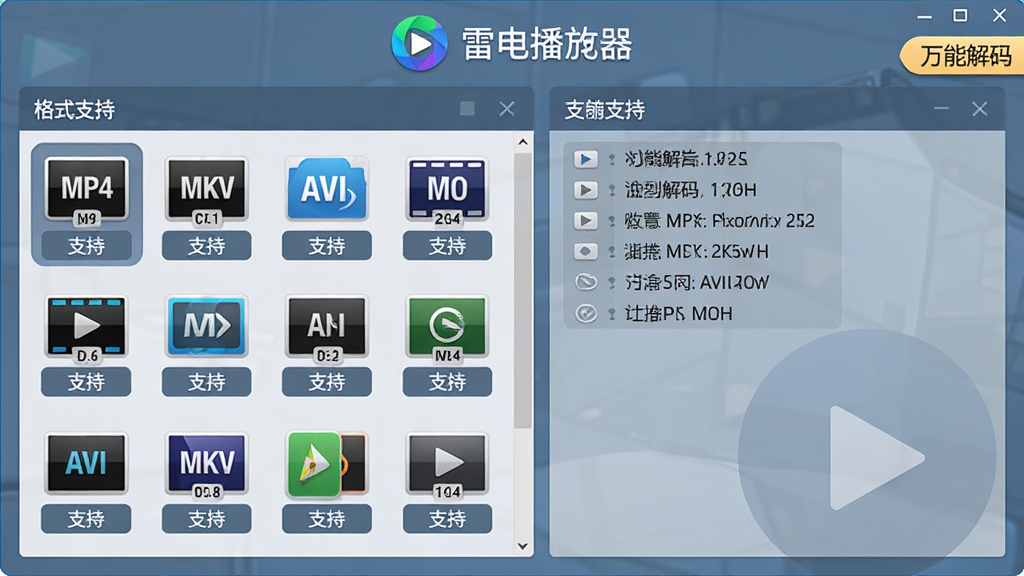Select the list row ending in 252
Image resolution: width=1024 pixels, height=576 pixels.
tap(703, 221)
